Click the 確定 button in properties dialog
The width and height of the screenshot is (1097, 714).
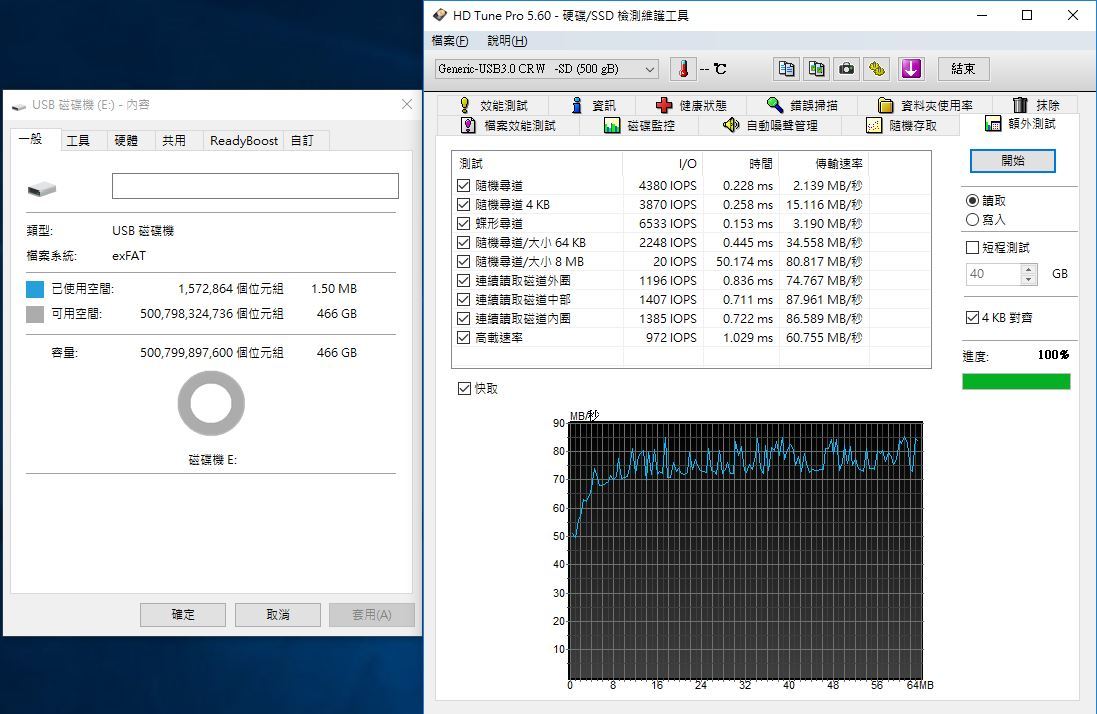(x=183, y=615)
